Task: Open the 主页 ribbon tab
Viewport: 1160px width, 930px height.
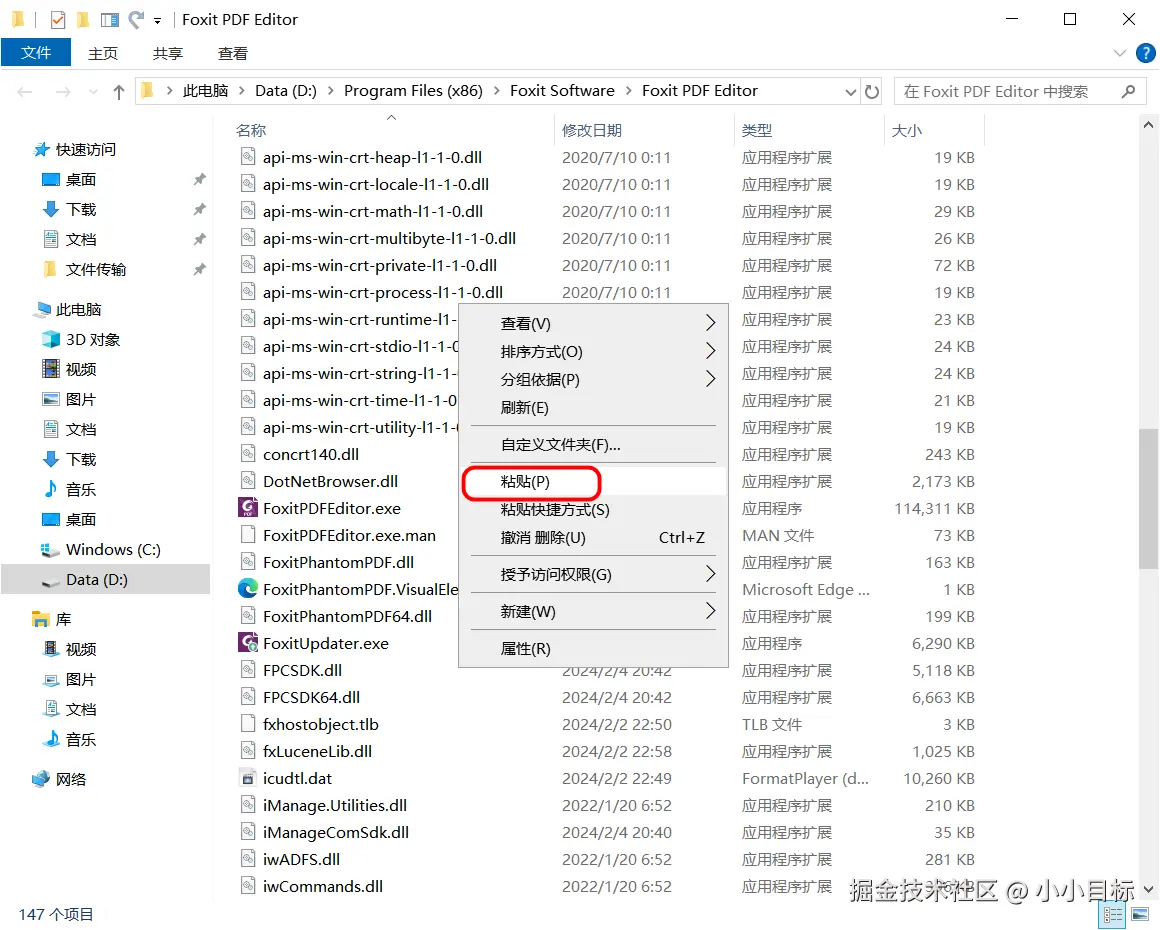Action: coord(103,53)
